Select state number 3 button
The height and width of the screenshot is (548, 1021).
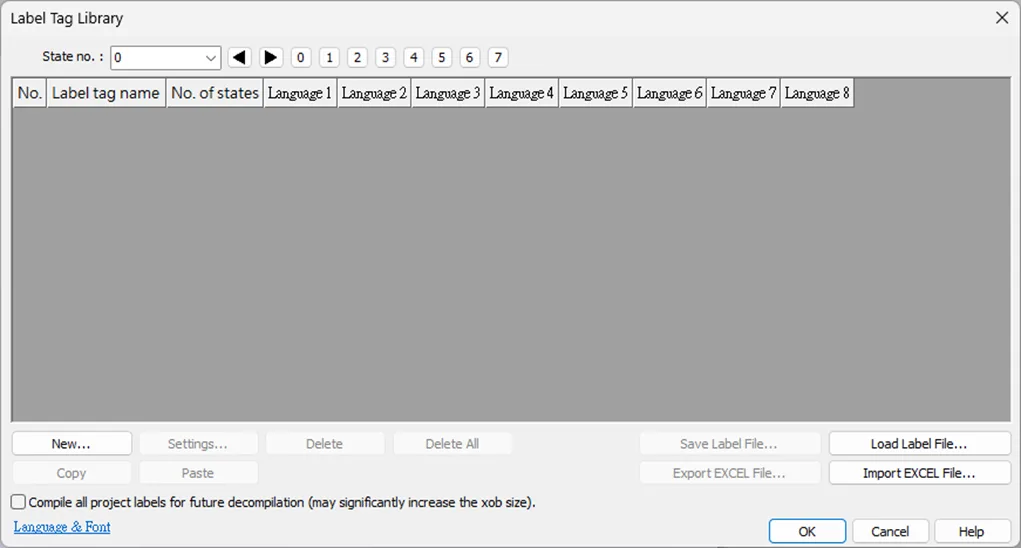[385, 57]
